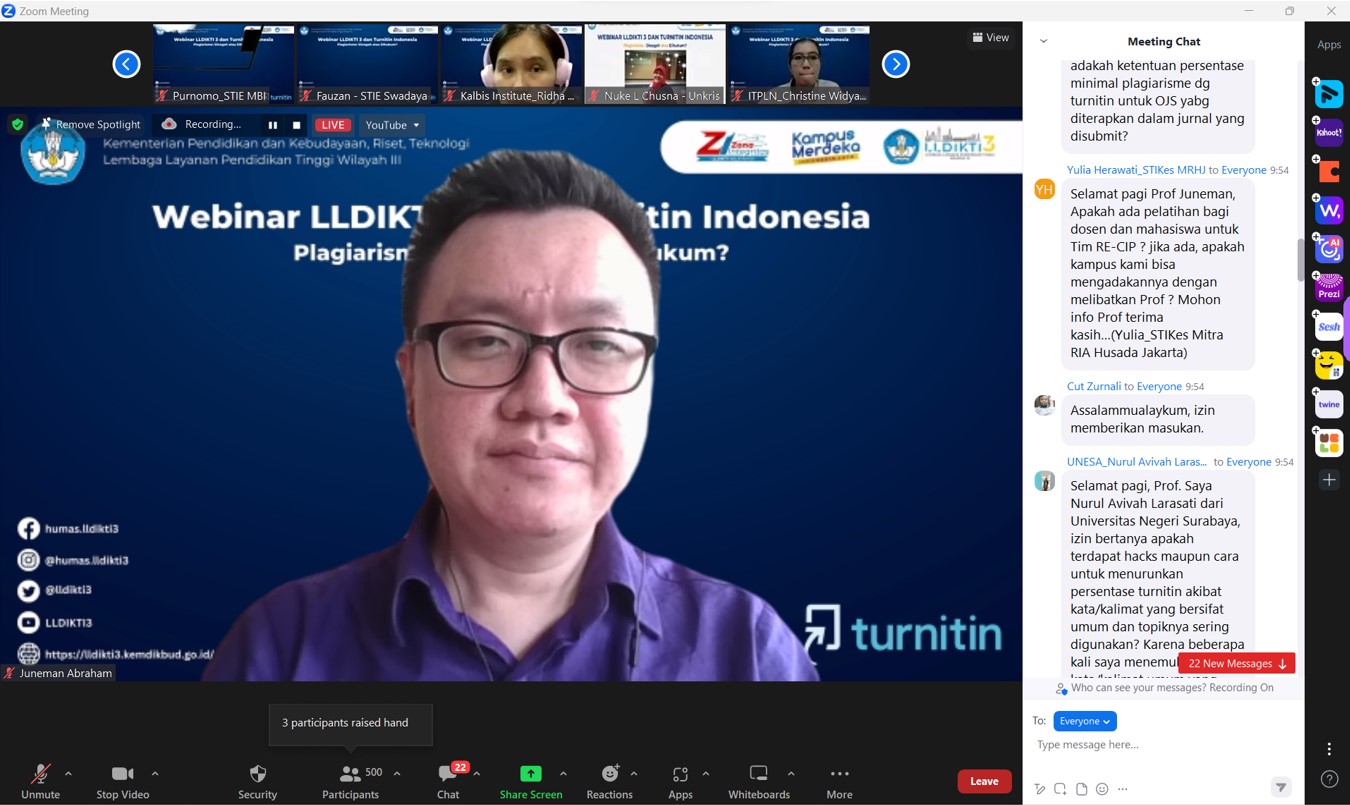Choose chat recipient Everyone dropdown

click(1085, 721)
